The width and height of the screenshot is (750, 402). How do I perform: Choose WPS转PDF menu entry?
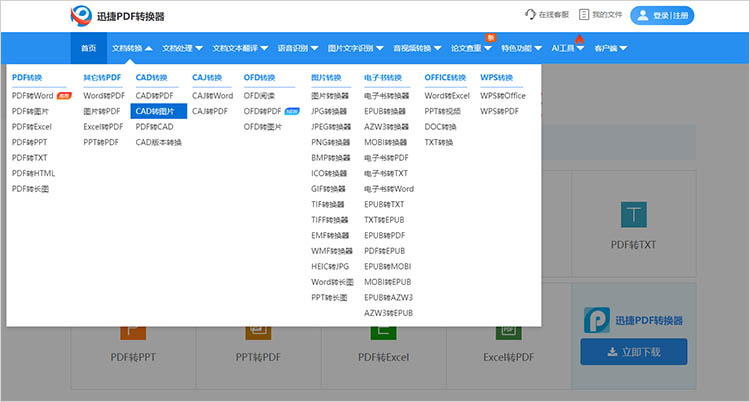499,111
